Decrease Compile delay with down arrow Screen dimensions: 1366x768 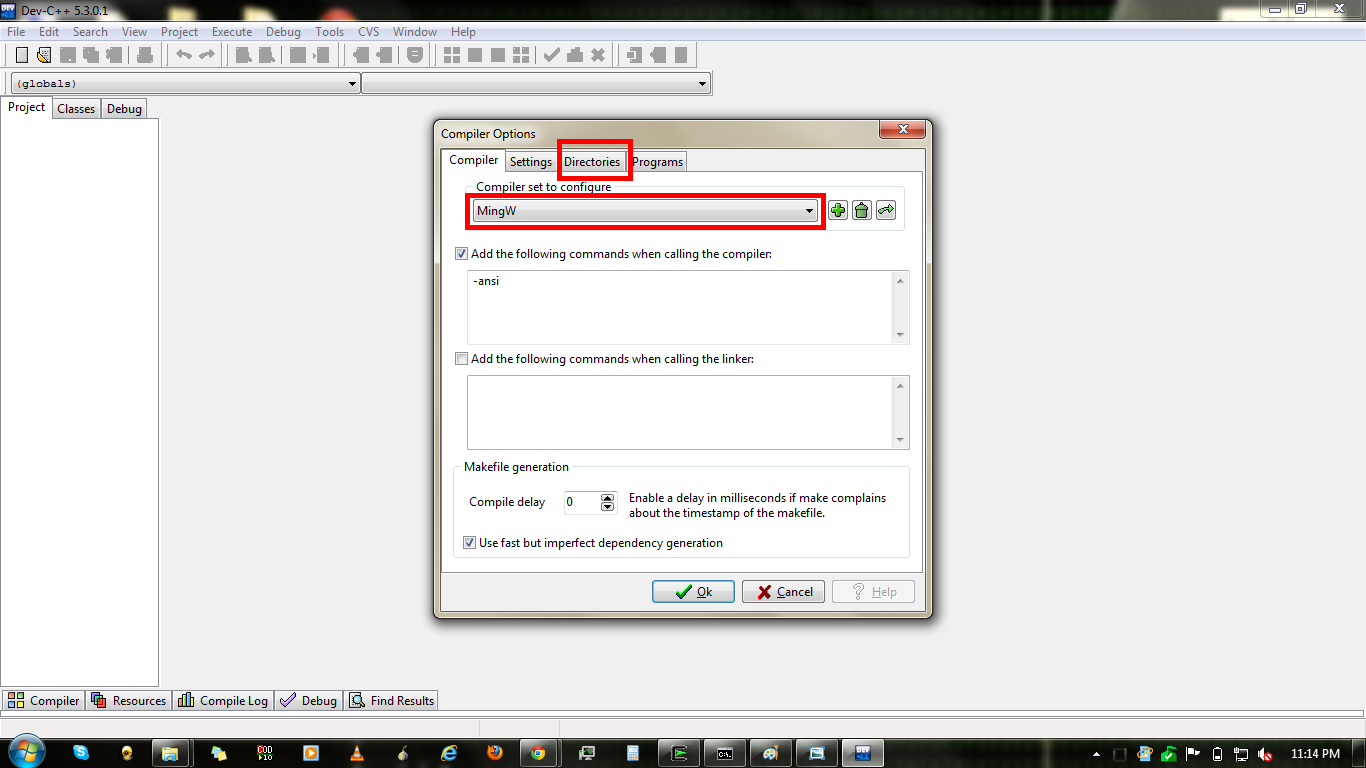(608, 507)
